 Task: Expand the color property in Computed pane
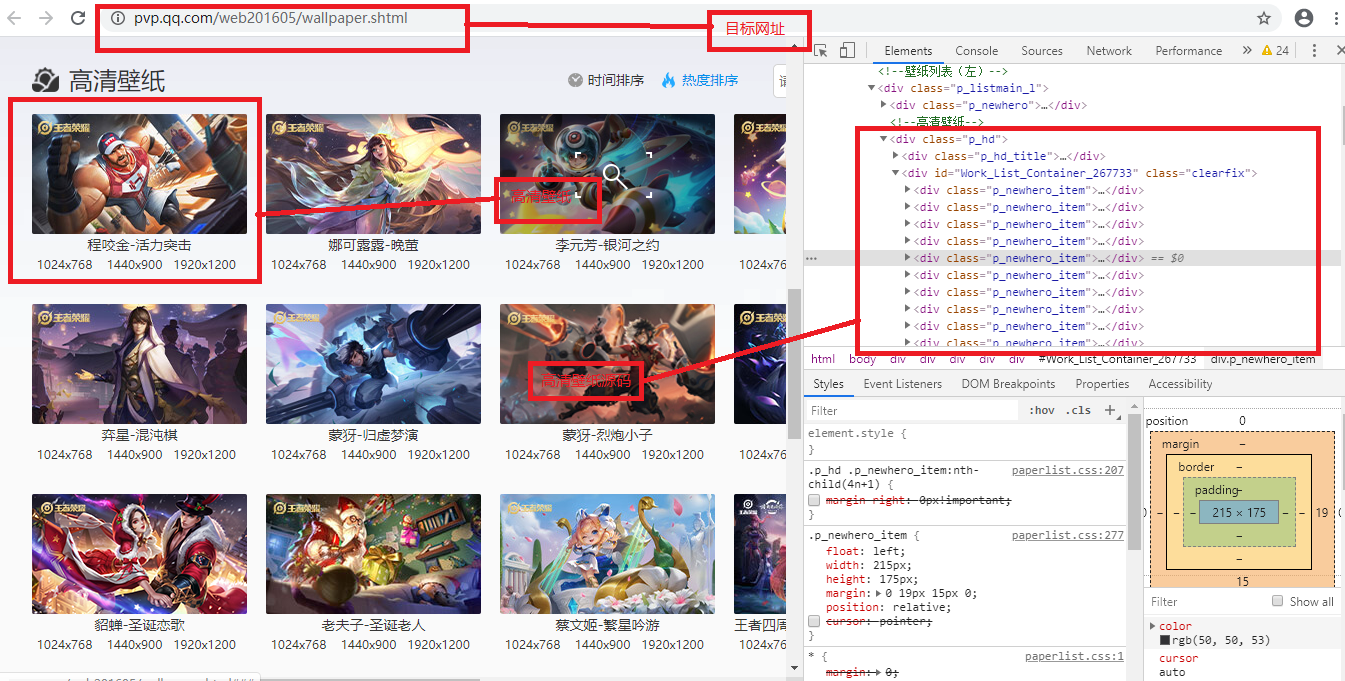(1151, 625)
